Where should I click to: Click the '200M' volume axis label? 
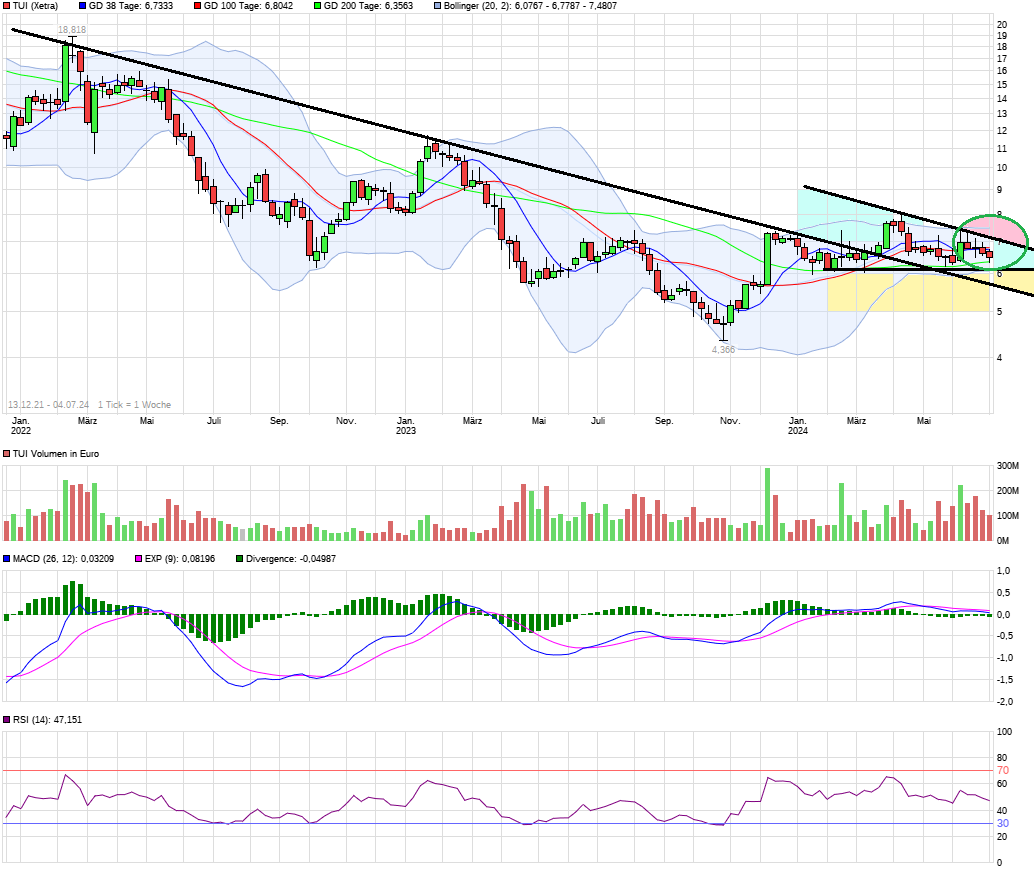click(x=1008, y=491)
